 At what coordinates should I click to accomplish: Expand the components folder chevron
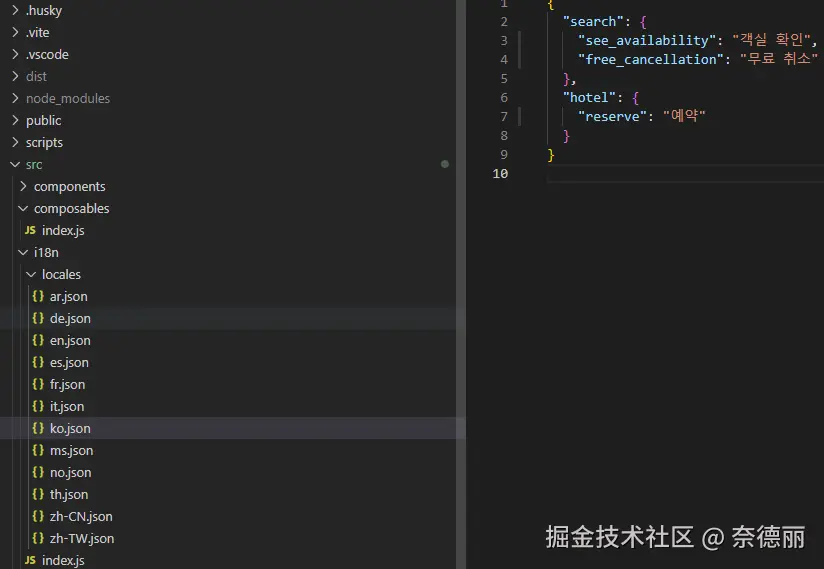click(x=23, y=186)
